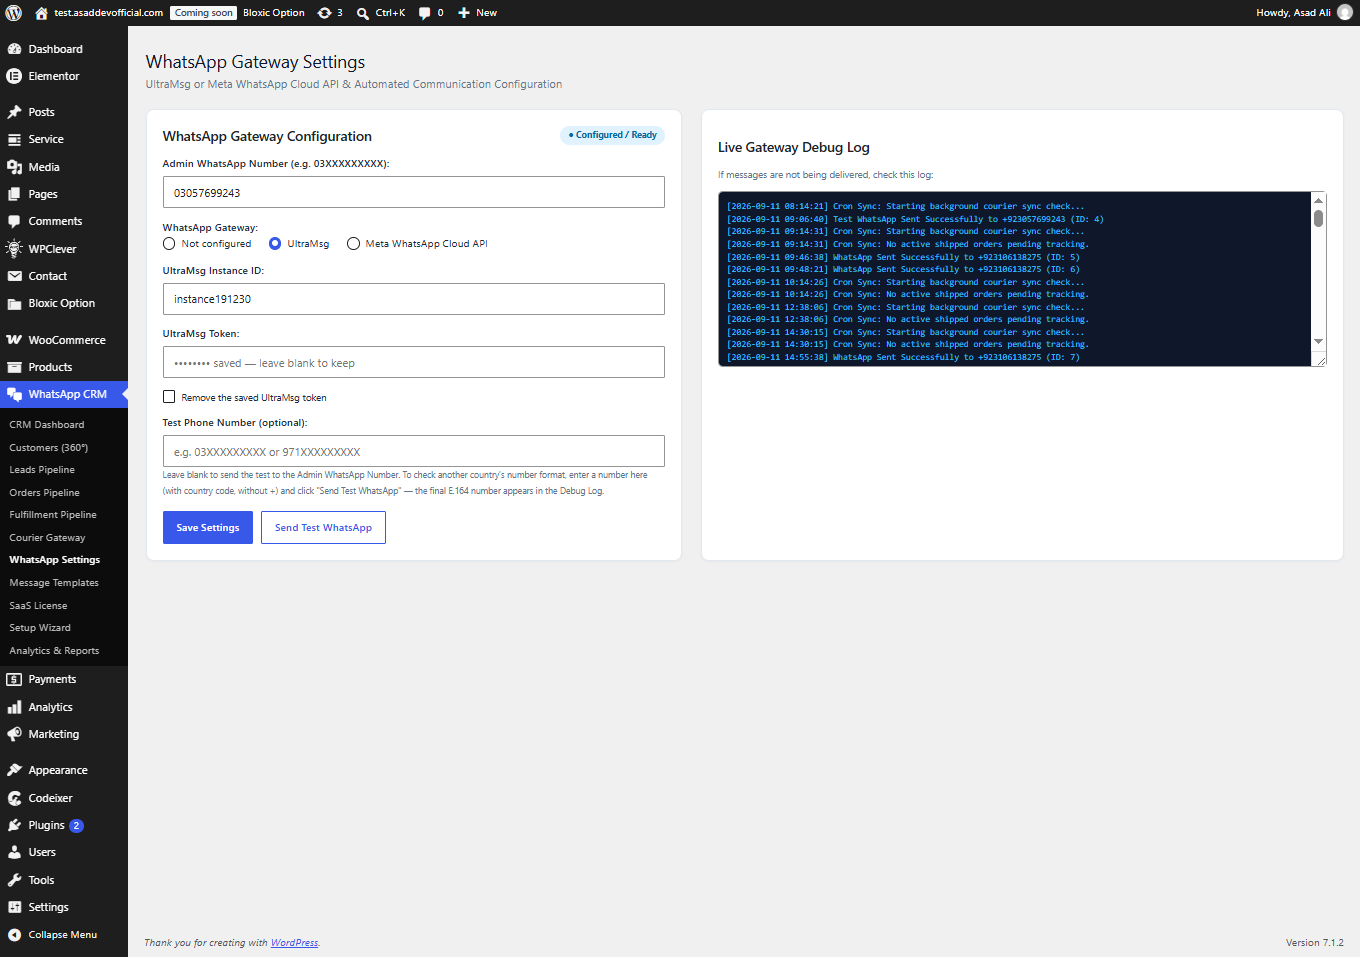The width and height of the screenshot is (1360, 957).
Task: Click the Version 7.1.2 footer text
Action: tap(1315, 943)
